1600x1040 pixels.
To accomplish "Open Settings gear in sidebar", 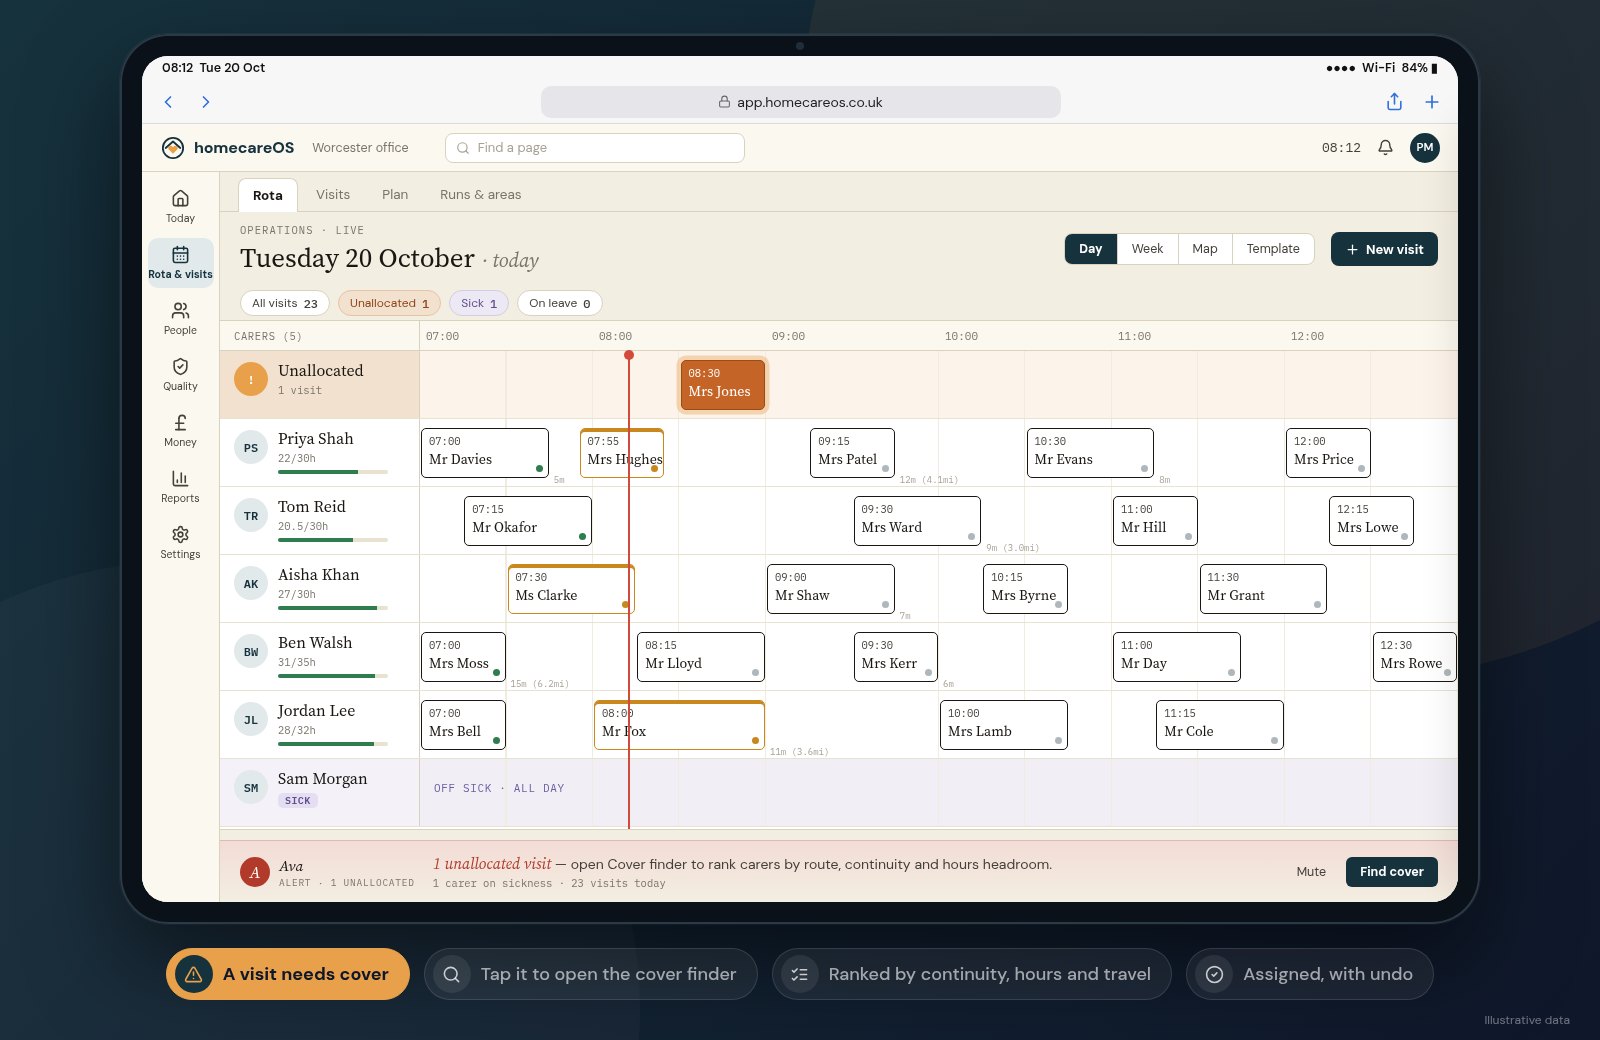I will [180, 542].
